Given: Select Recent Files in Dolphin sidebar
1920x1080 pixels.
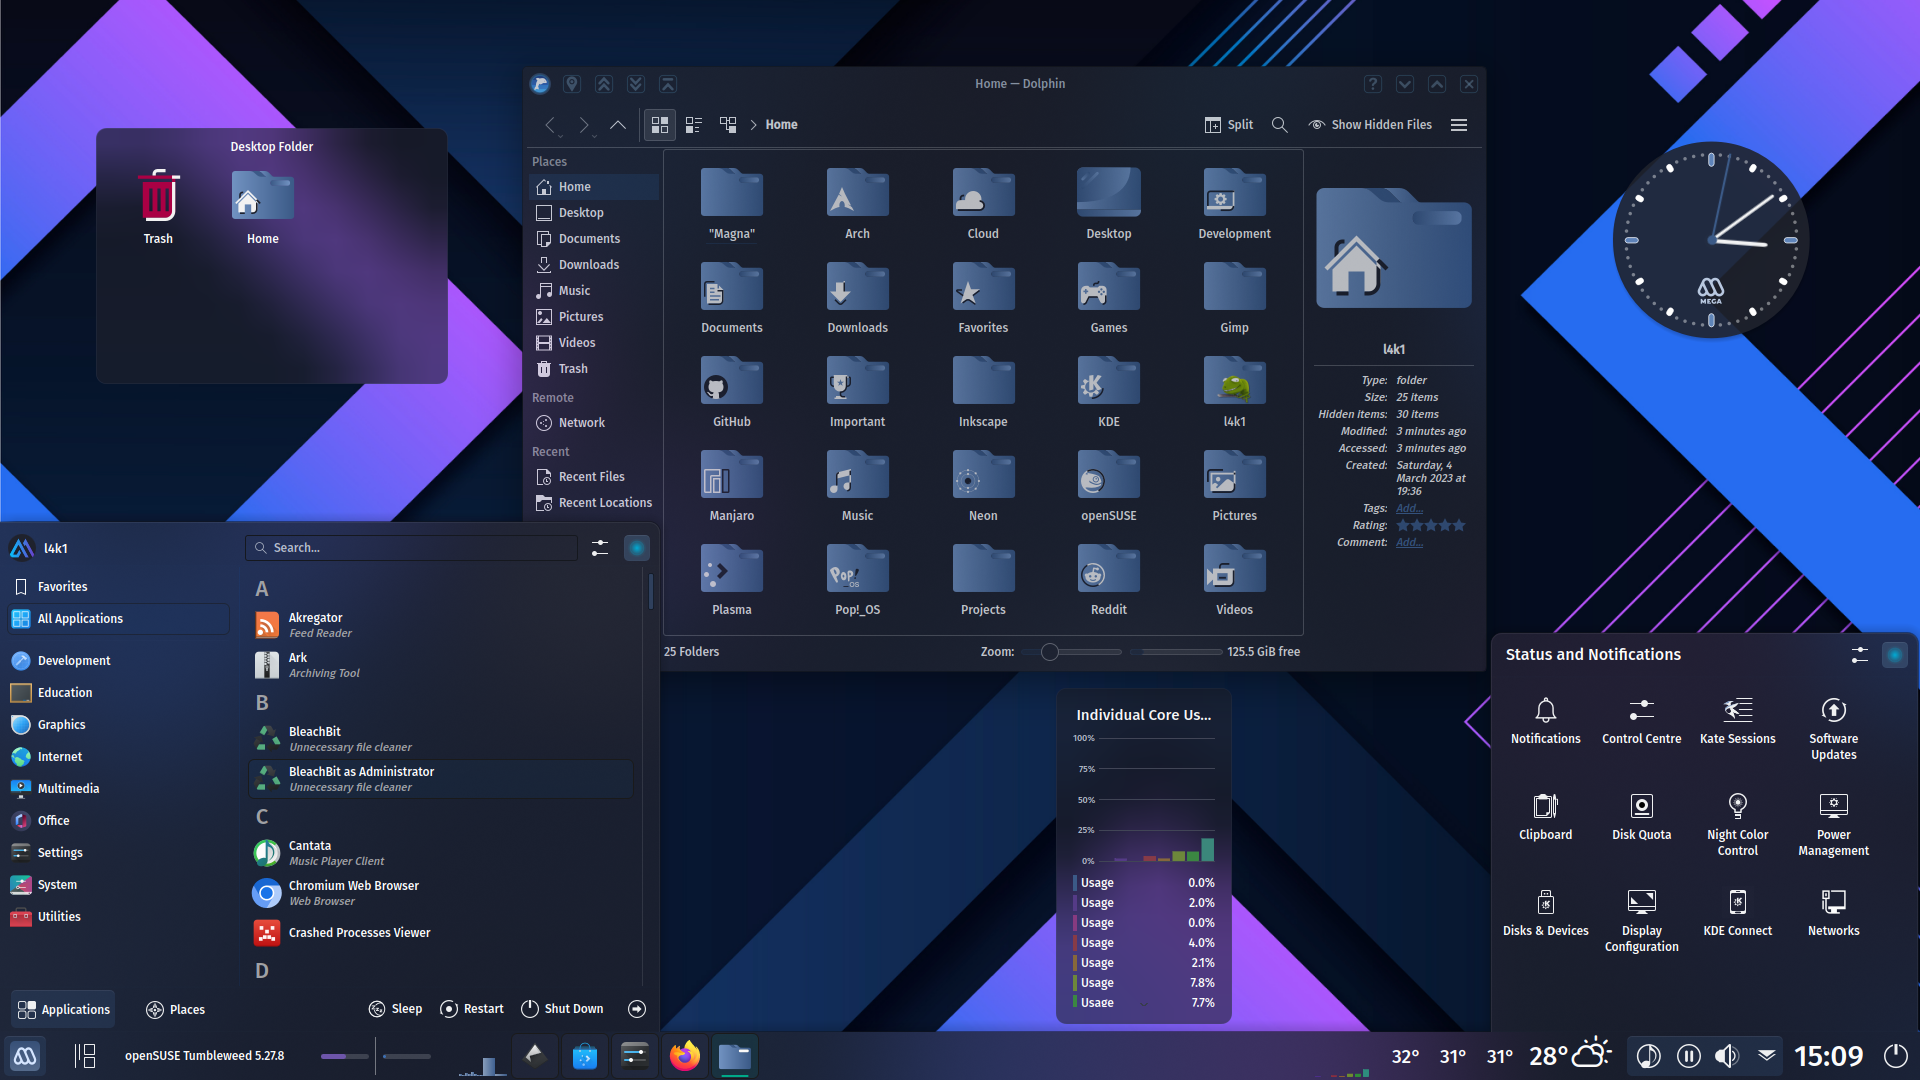Looking at the screenshot, I should (594, 477).
